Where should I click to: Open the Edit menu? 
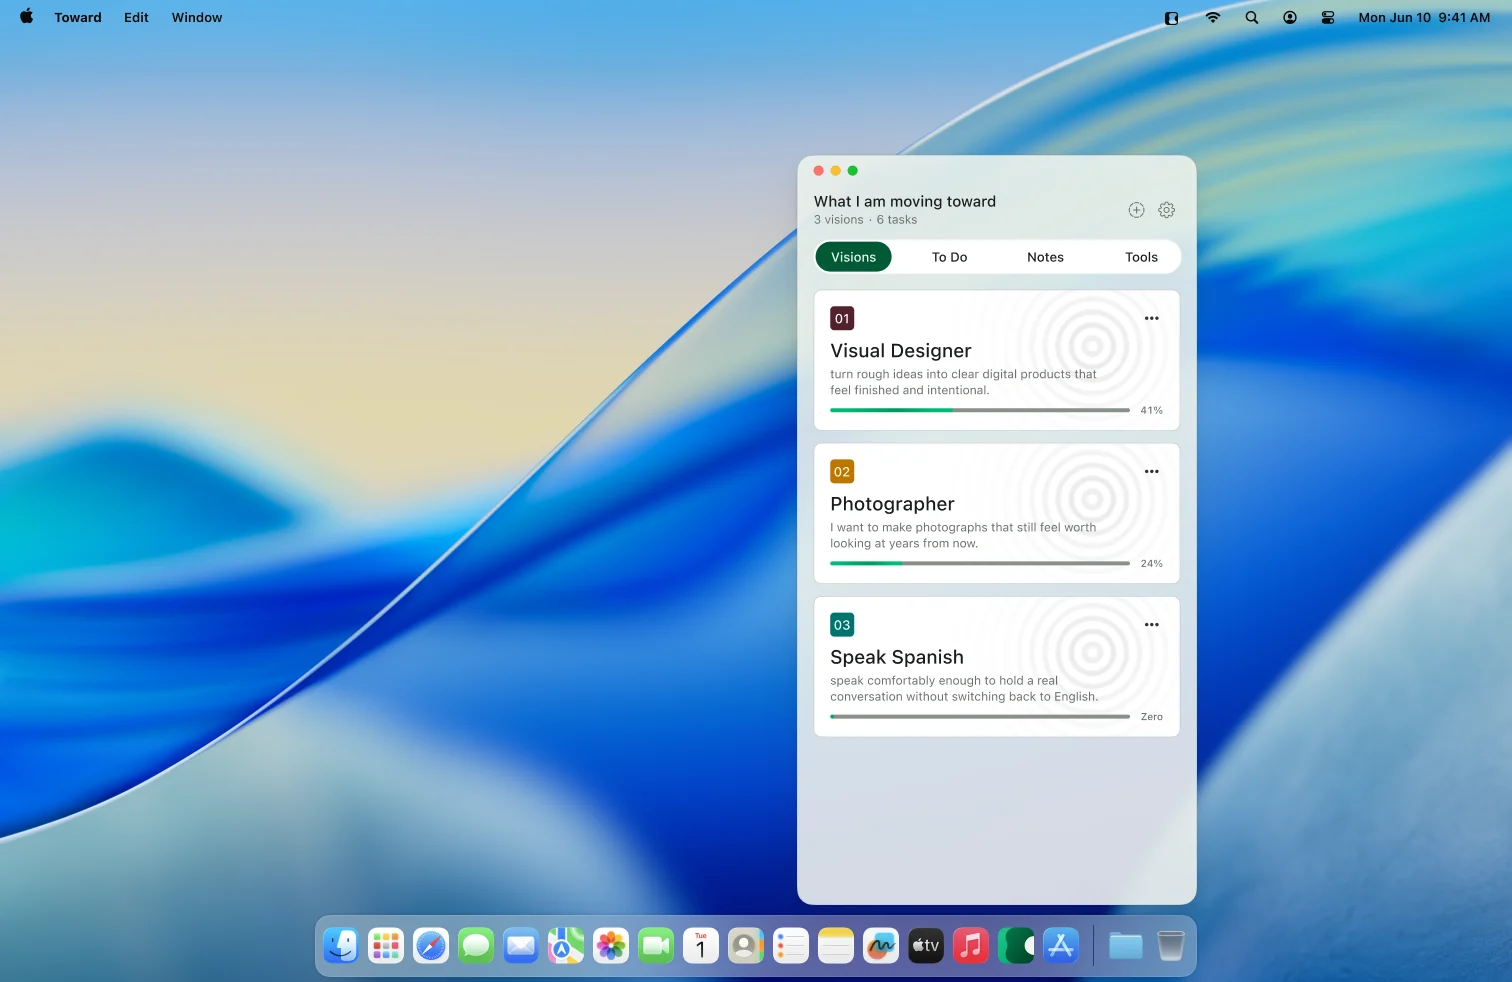coord(136,17)
